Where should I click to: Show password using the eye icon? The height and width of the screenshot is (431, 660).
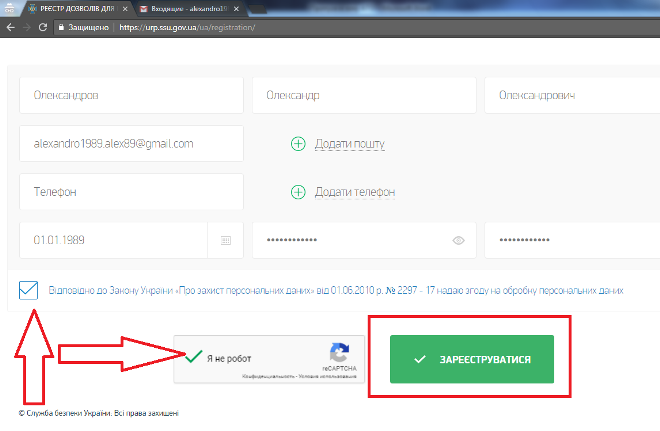click(459, 241)
